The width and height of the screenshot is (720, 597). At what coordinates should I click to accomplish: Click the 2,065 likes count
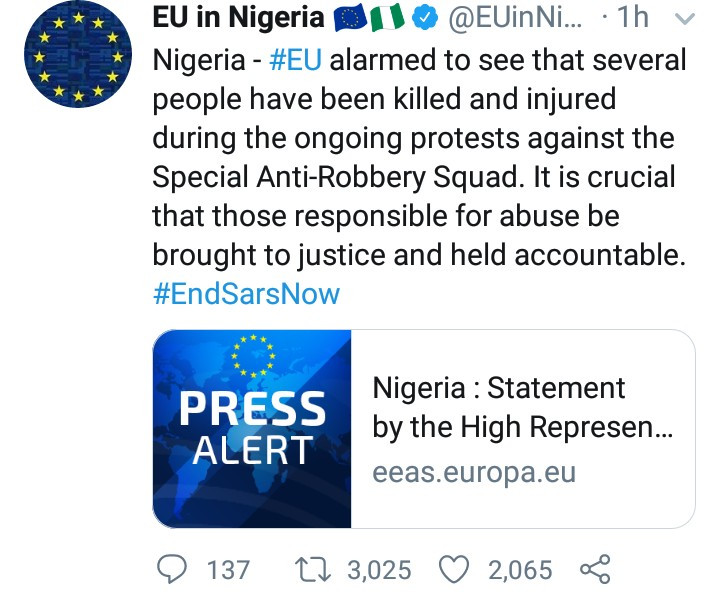520,569
